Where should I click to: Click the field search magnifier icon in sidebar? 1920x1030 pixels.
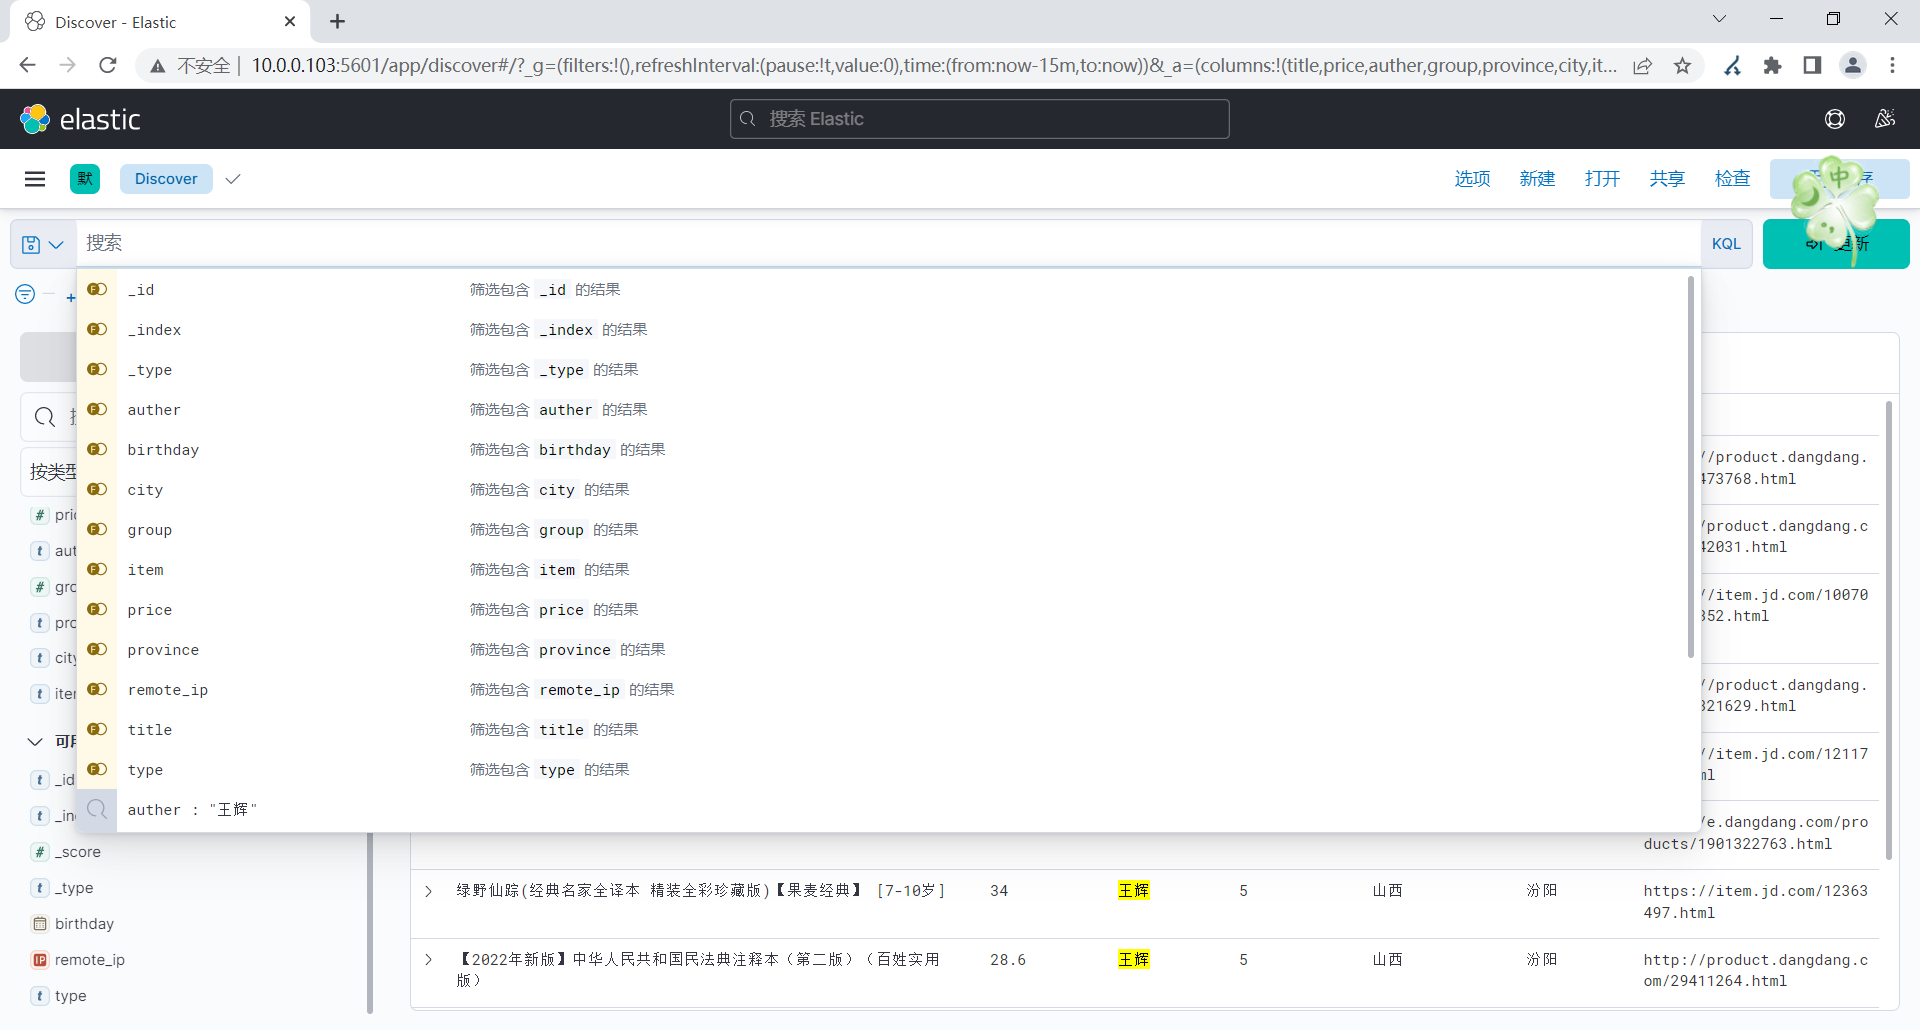45,417
